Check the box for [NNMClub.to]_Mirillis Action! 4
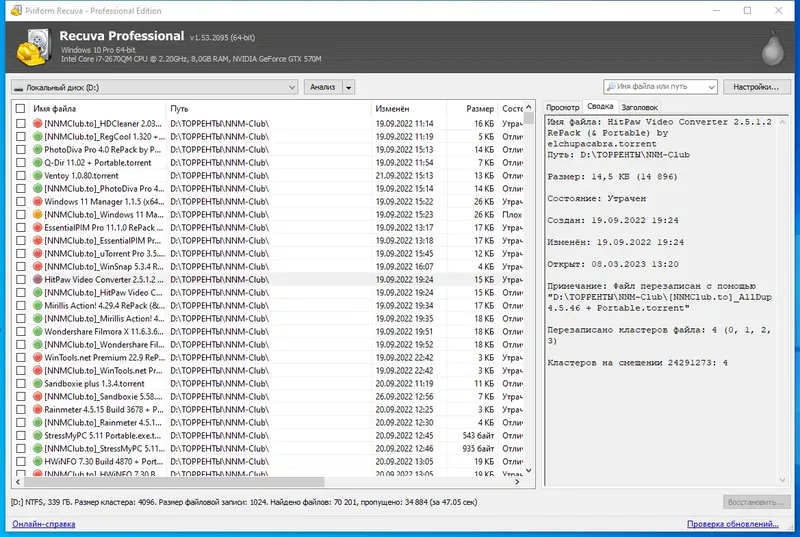The height and width of the screenshot is (537, 800). (20, 319)
